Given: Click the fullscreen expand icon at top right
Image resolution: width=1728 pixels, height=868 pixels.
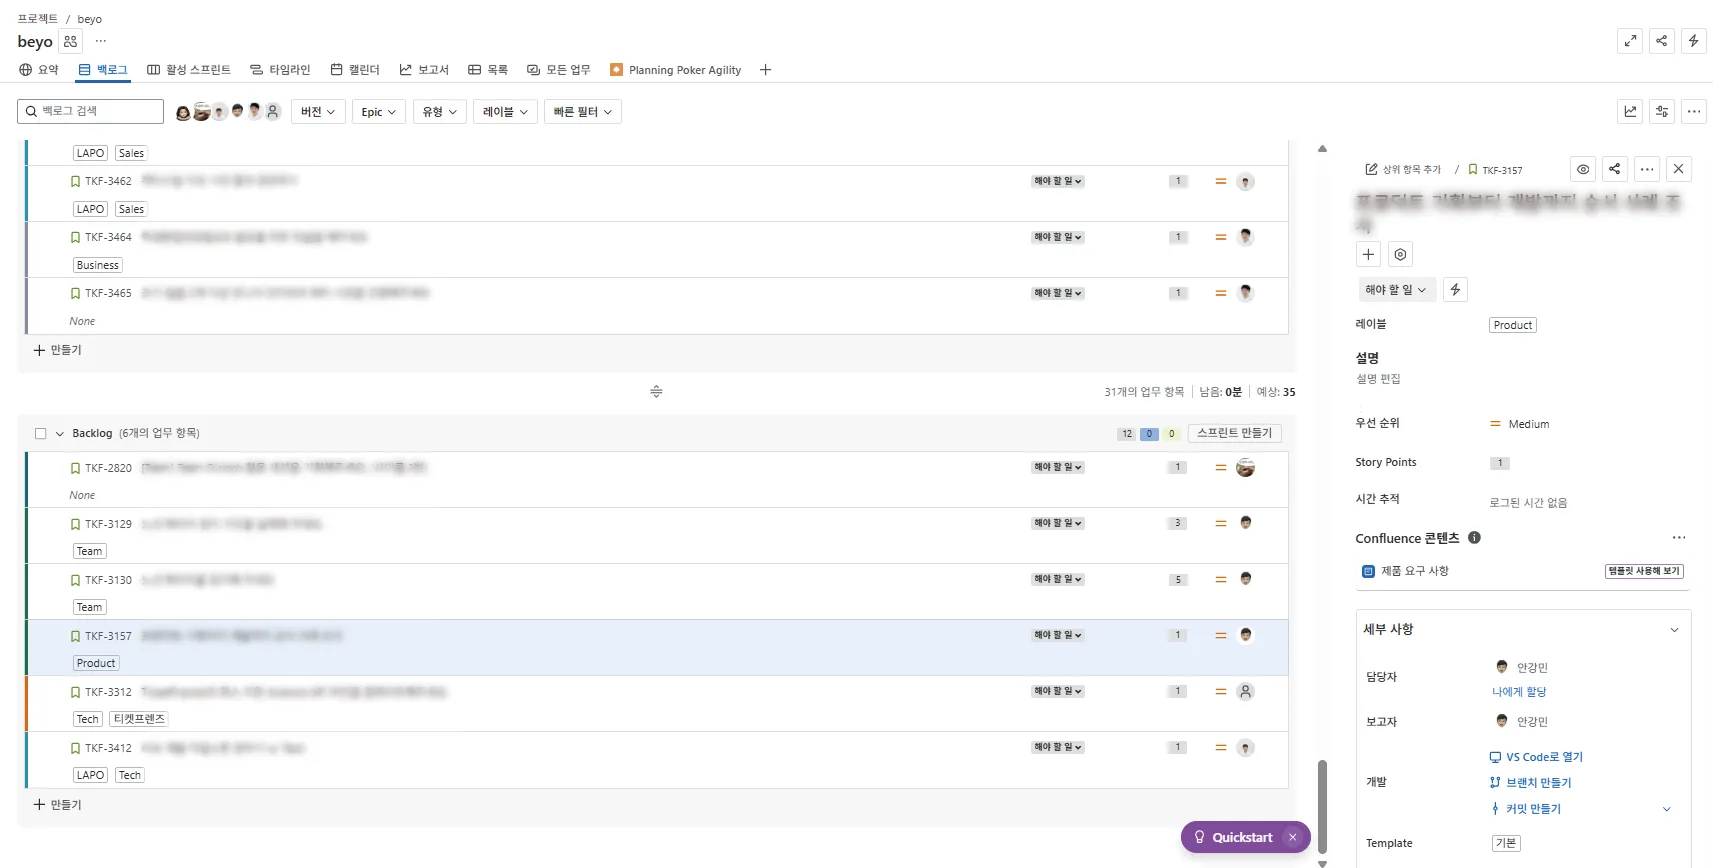Looking at the screenshot, I should [x=1630, y=41].
